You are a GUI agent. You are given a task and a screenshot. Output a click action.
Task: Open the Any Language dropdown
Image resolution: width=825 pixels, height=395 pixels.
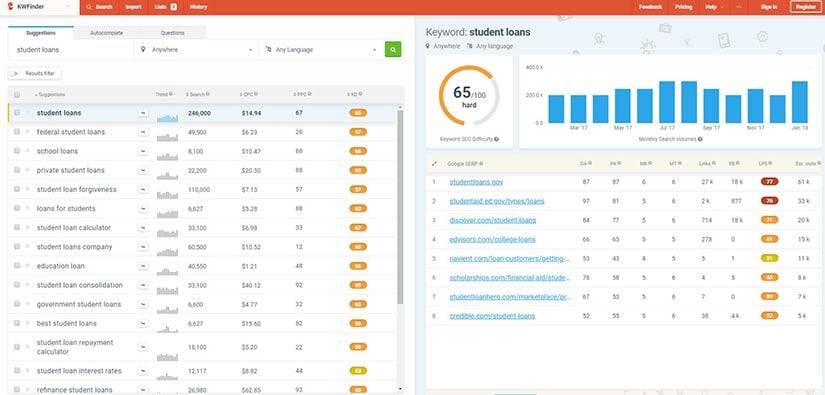click(321, 49)
